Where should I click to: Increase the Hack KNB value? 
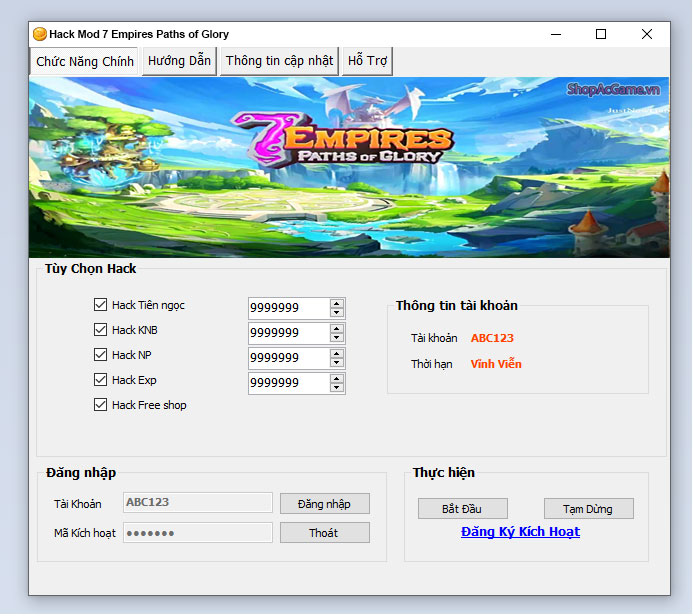[337, 329]
